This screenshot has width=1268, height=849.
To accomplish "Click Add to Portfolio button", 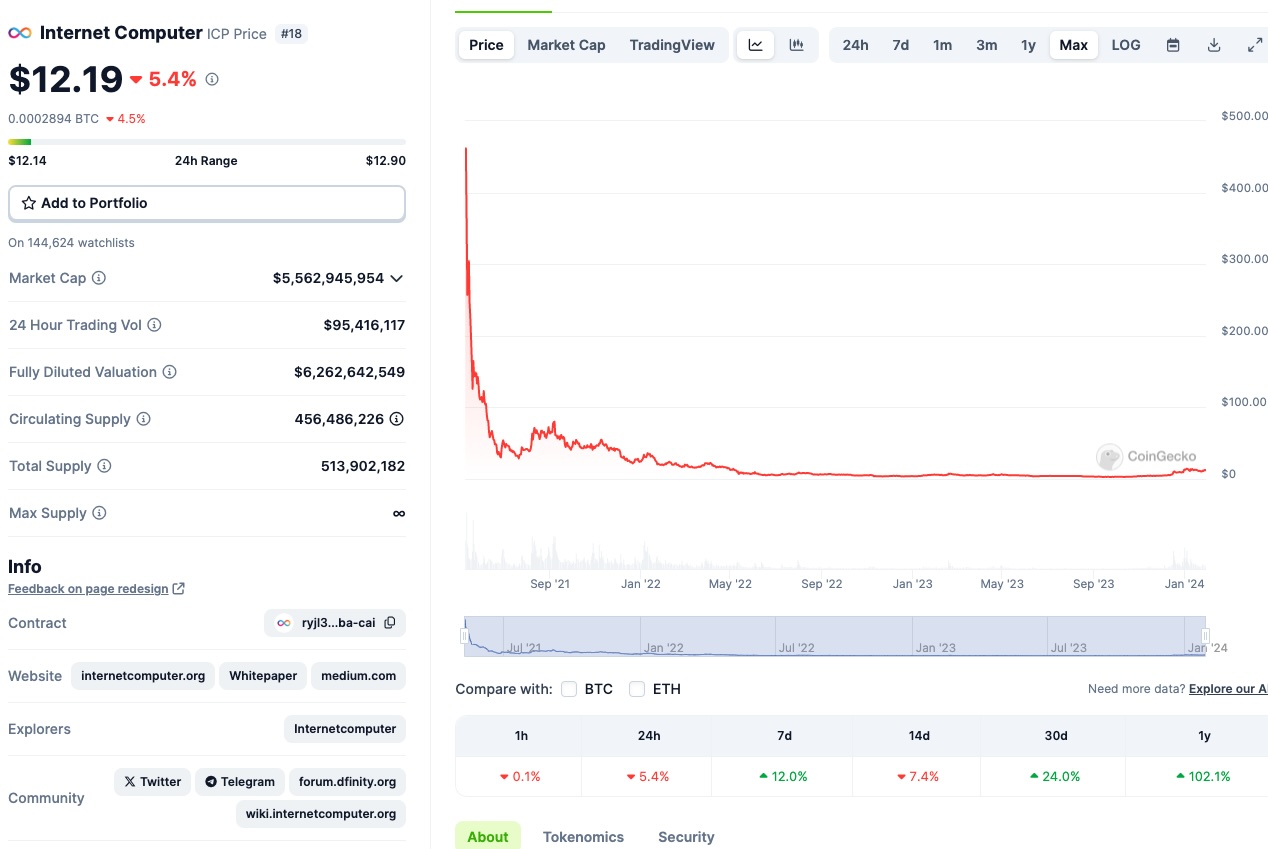I will point(207,203).
